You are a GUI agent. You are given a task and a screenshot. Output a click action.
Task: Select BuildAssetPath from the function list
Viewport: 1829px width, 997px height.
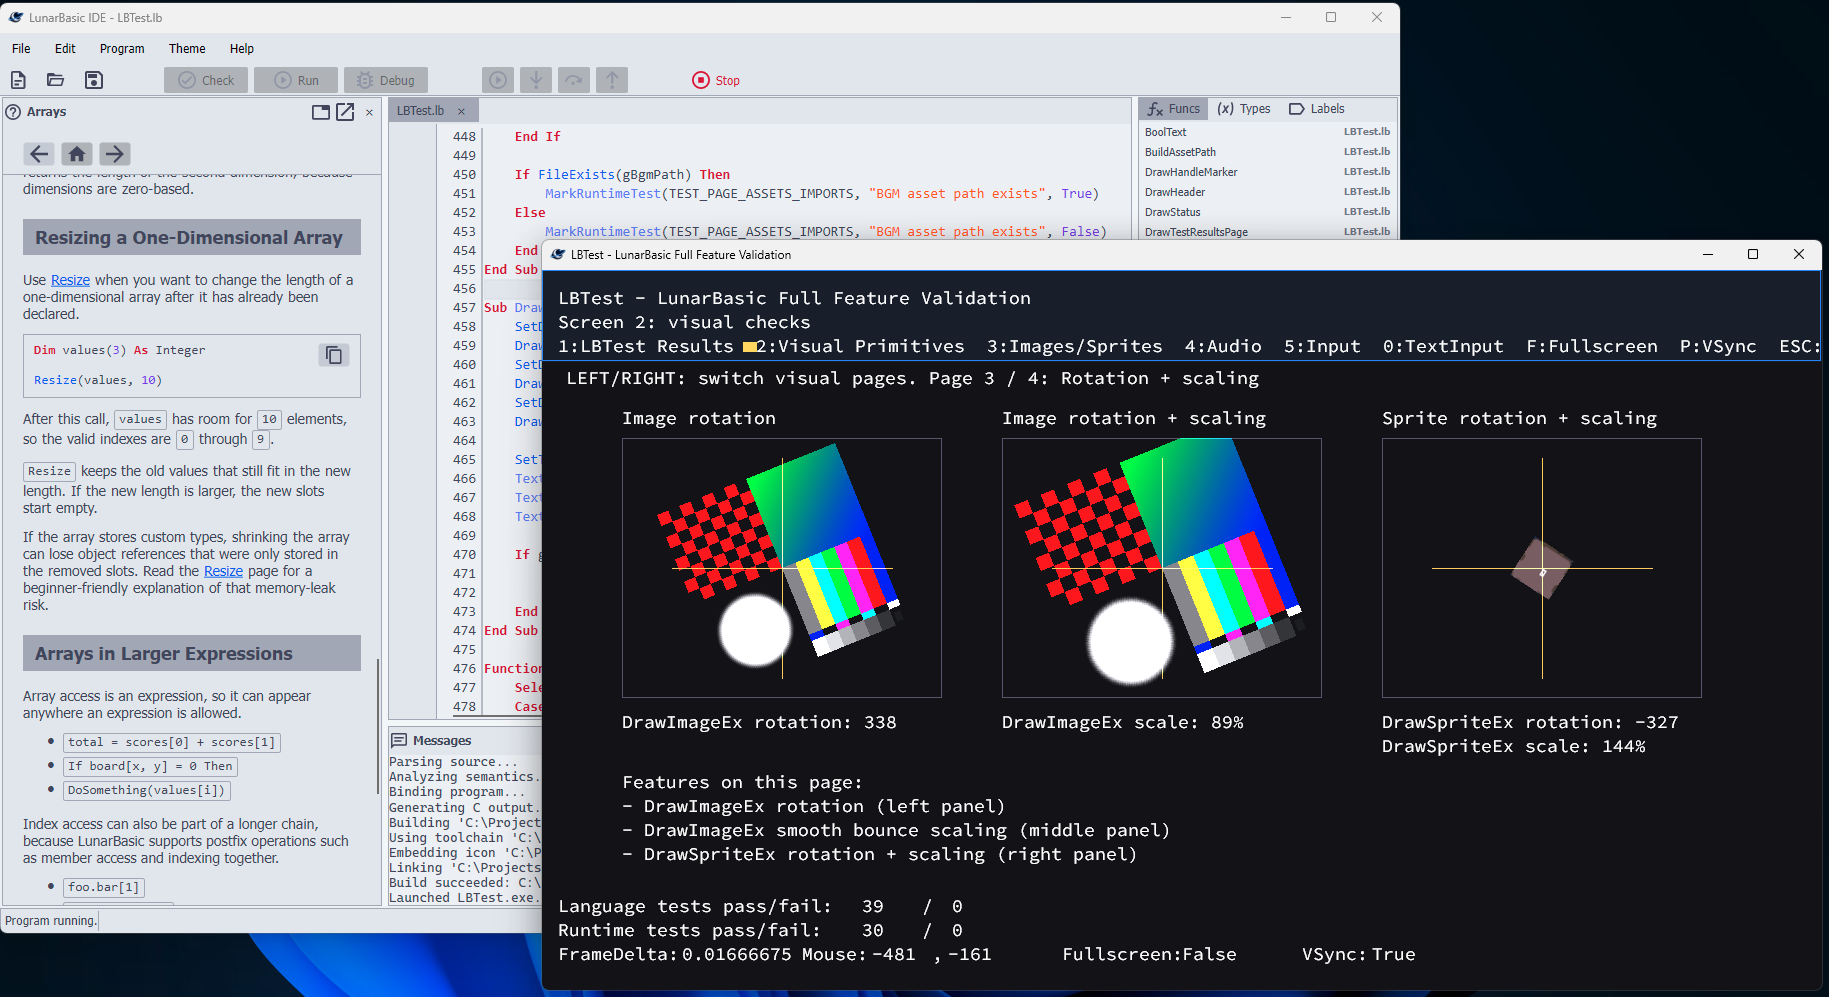(x=1182, y=151)
